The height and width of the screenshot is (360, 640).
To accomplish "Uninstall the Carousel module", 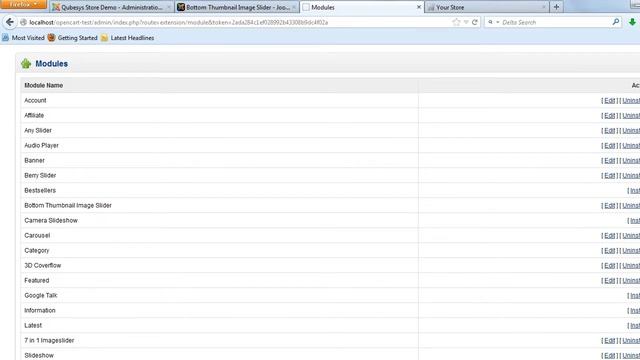I will [631, 236].
